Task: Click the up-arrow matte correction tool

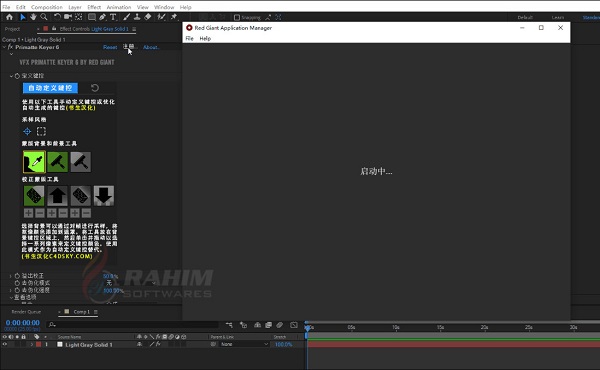Action: tap(57, 196)
